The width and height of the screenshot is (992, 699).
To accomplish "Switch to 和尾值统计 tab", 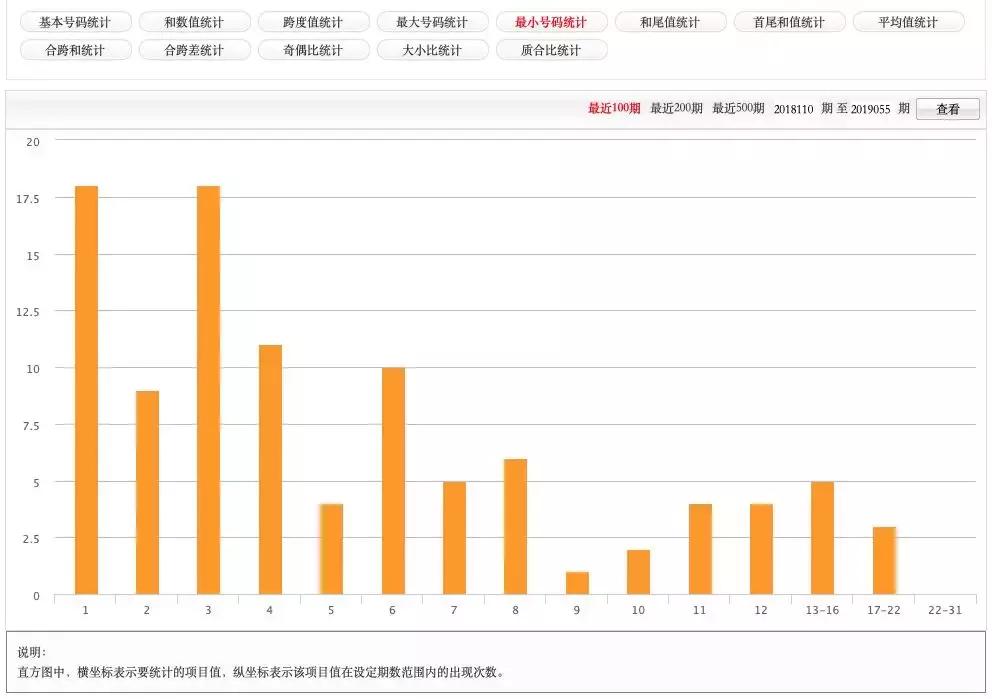I will (x=670, y=22).
